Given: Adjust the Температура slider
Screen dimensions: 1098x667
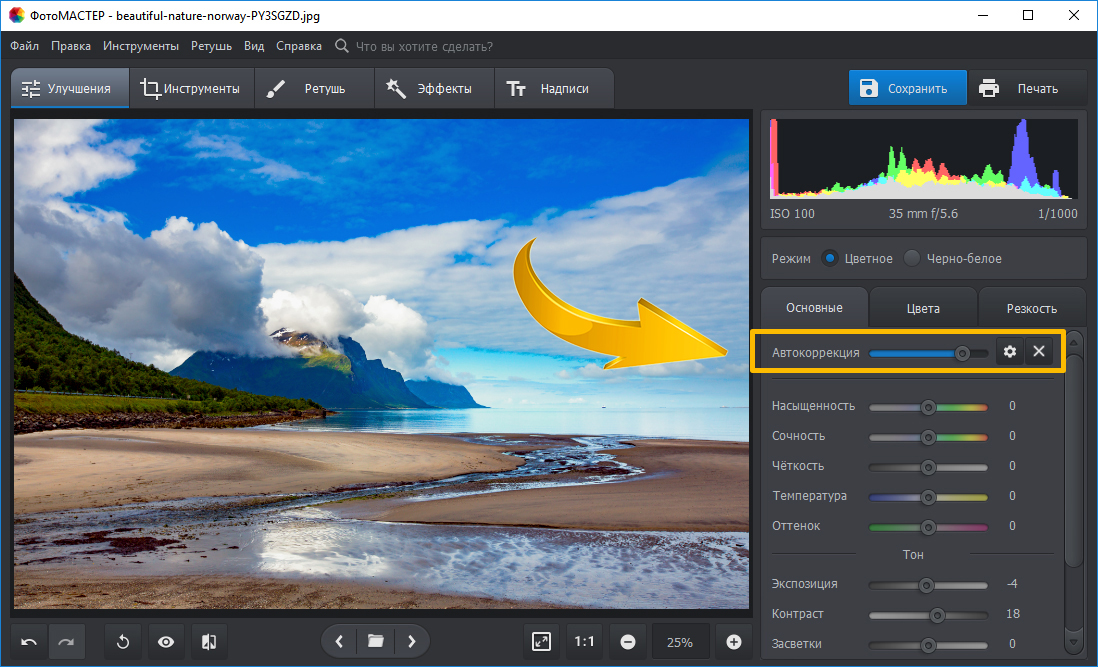Looking at the screenshot, I should (929, 497).
